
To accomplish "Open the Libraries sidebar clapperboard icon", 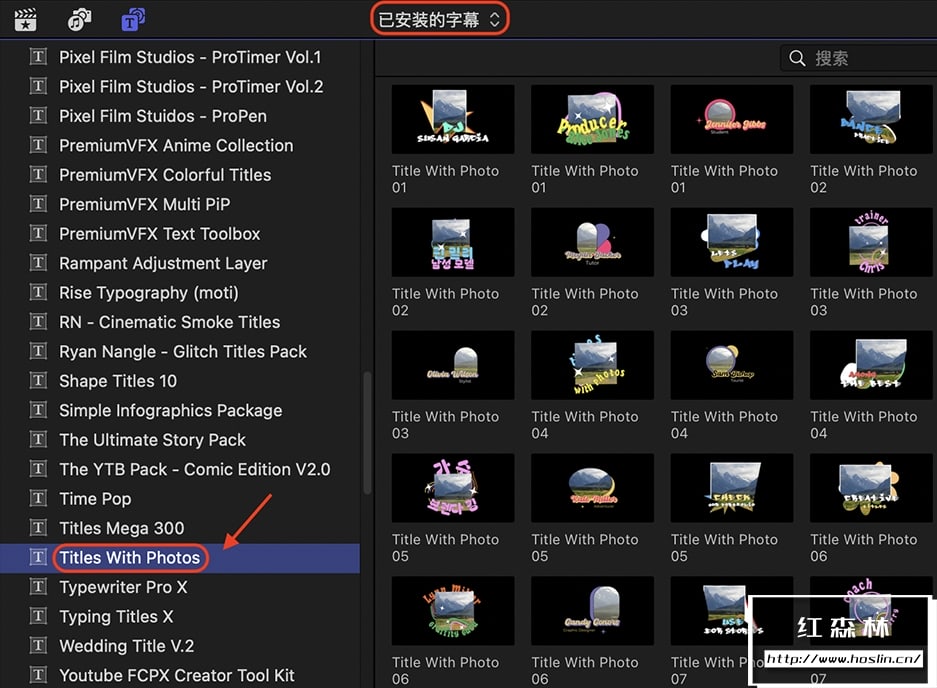I will click(x=25, y=20).
